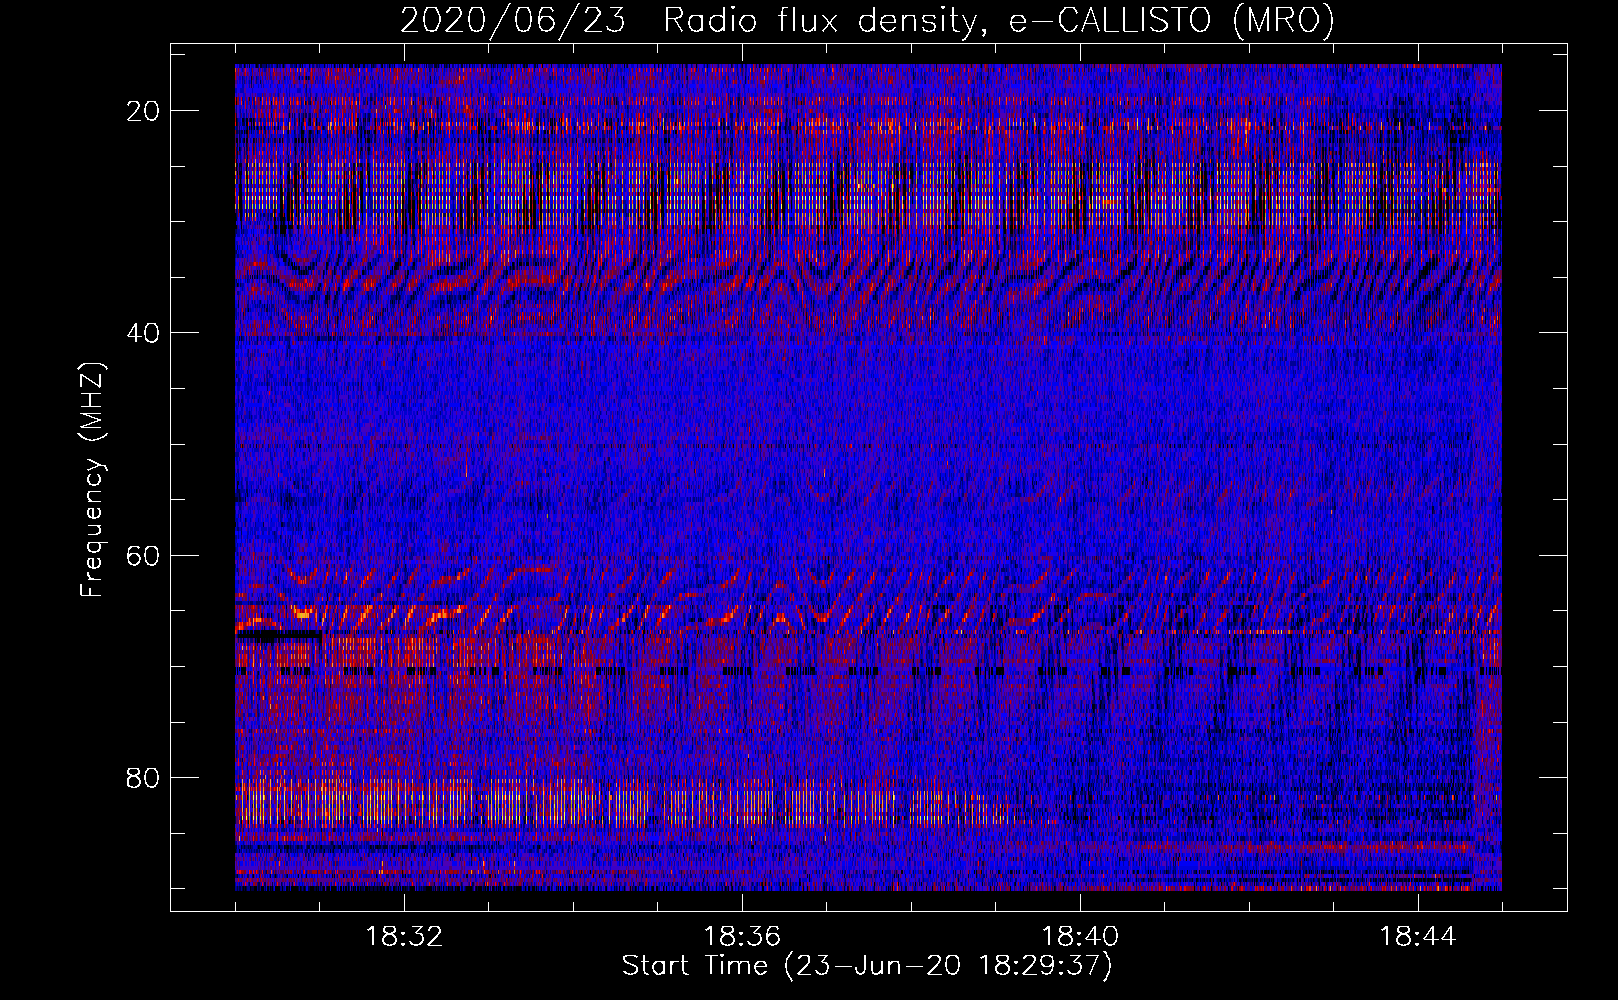Click the 20 frequency tick label

click(x=144, y=111)
